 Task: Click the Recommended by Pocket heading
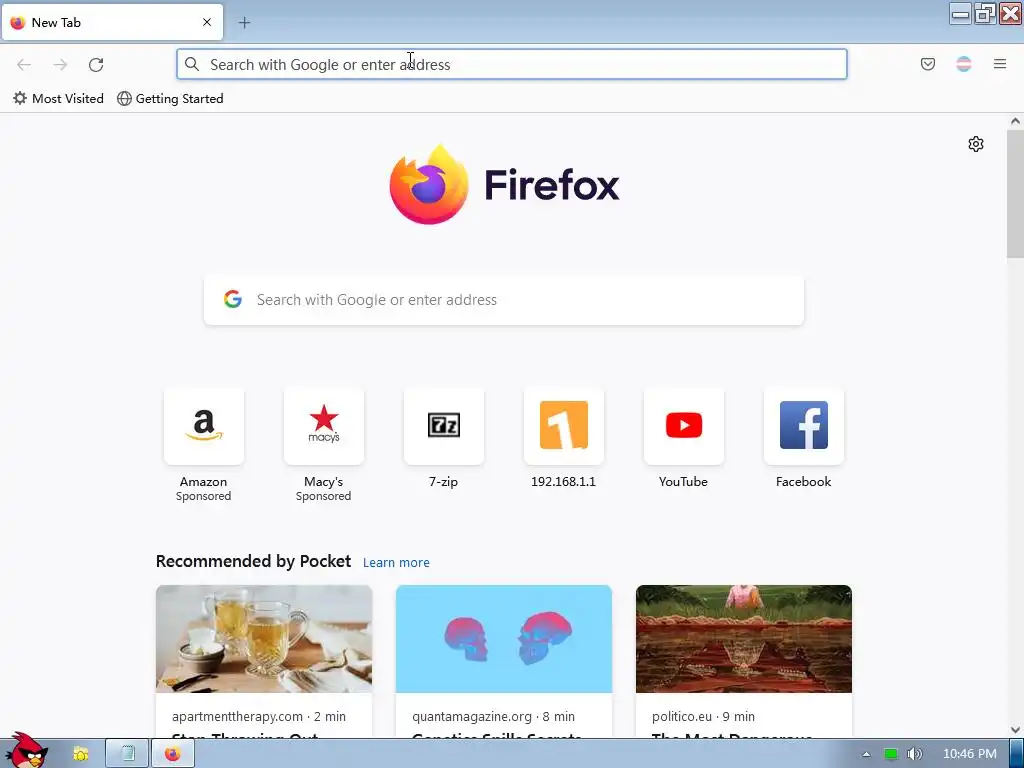253,562
